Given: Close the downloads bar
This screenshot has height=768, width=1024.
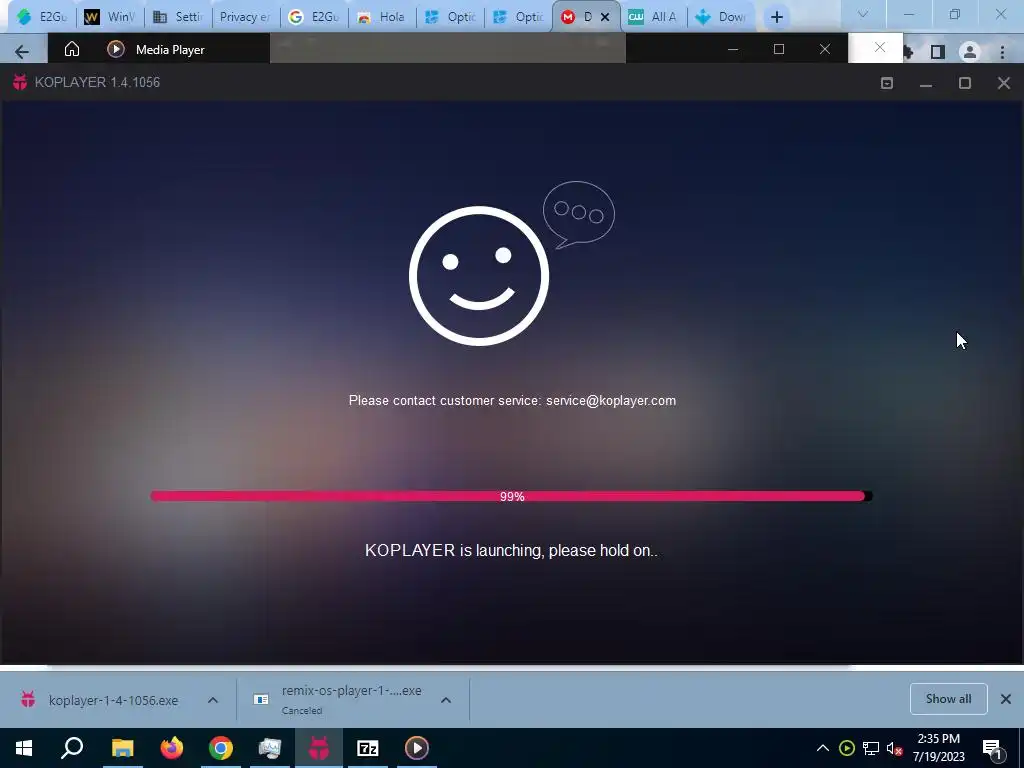Looking at the screenshot, I should pos(1006,699).
